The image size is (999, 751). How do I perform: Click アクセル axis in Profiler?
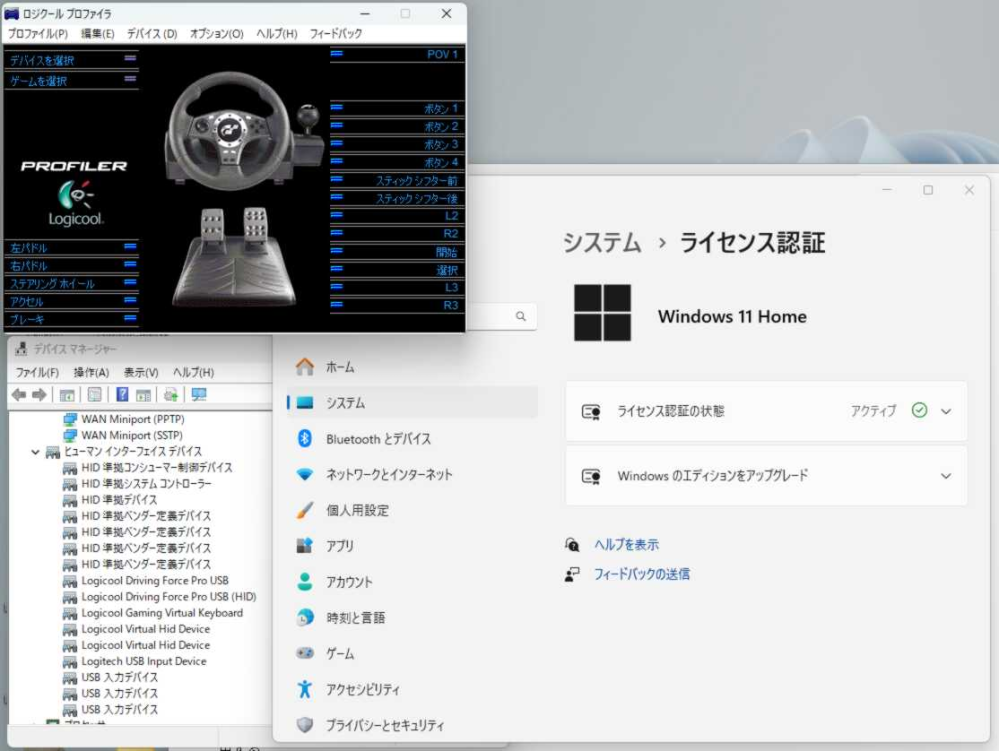click(71, 301)
